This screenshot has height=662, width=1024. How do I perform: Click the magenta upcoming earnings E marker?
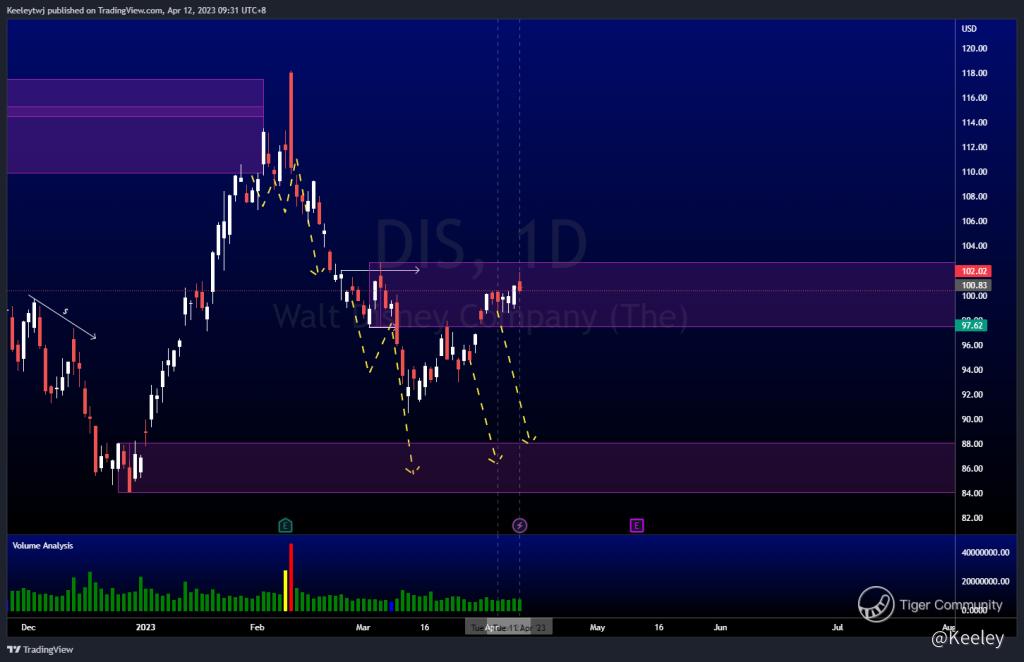(x=637, y=525)
